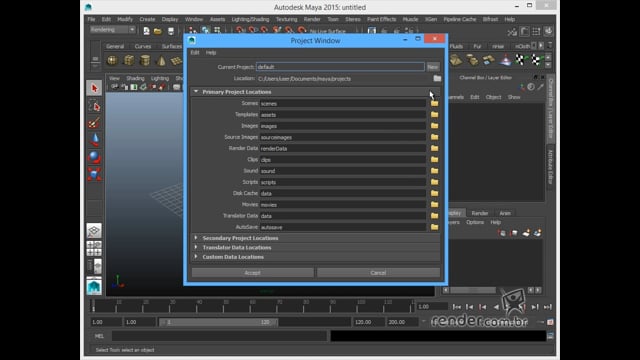640x360 pixels.
Task: Switch to the Render layer tab
Action: pyautogui.click(x=480, y=213)
